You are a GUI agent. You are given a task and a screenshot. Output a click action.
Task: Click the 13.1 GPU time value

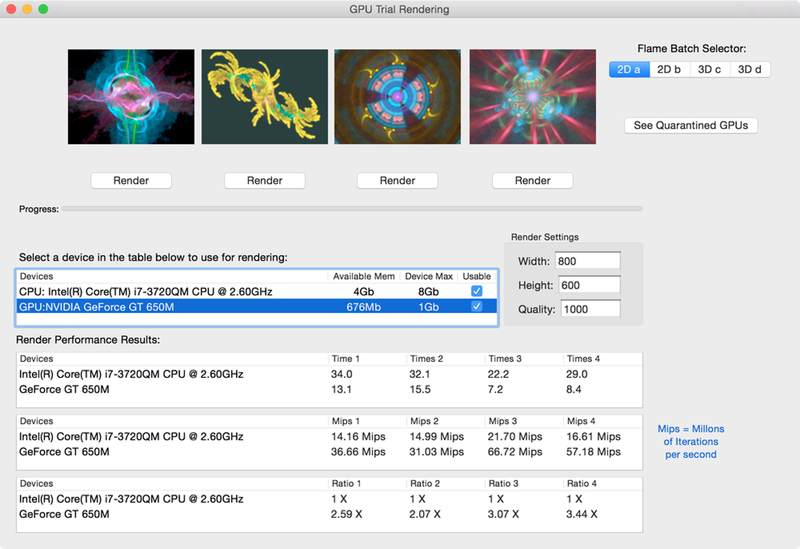click(x=341, y=389)
